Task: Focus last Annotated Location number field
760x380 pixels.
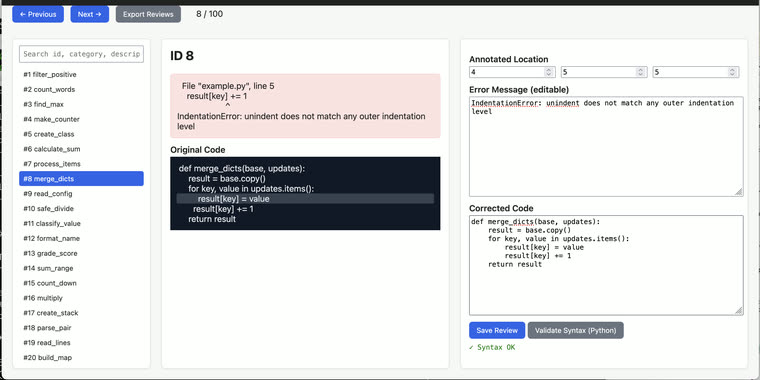Action: pyautogui.click(x=696, y=72)
